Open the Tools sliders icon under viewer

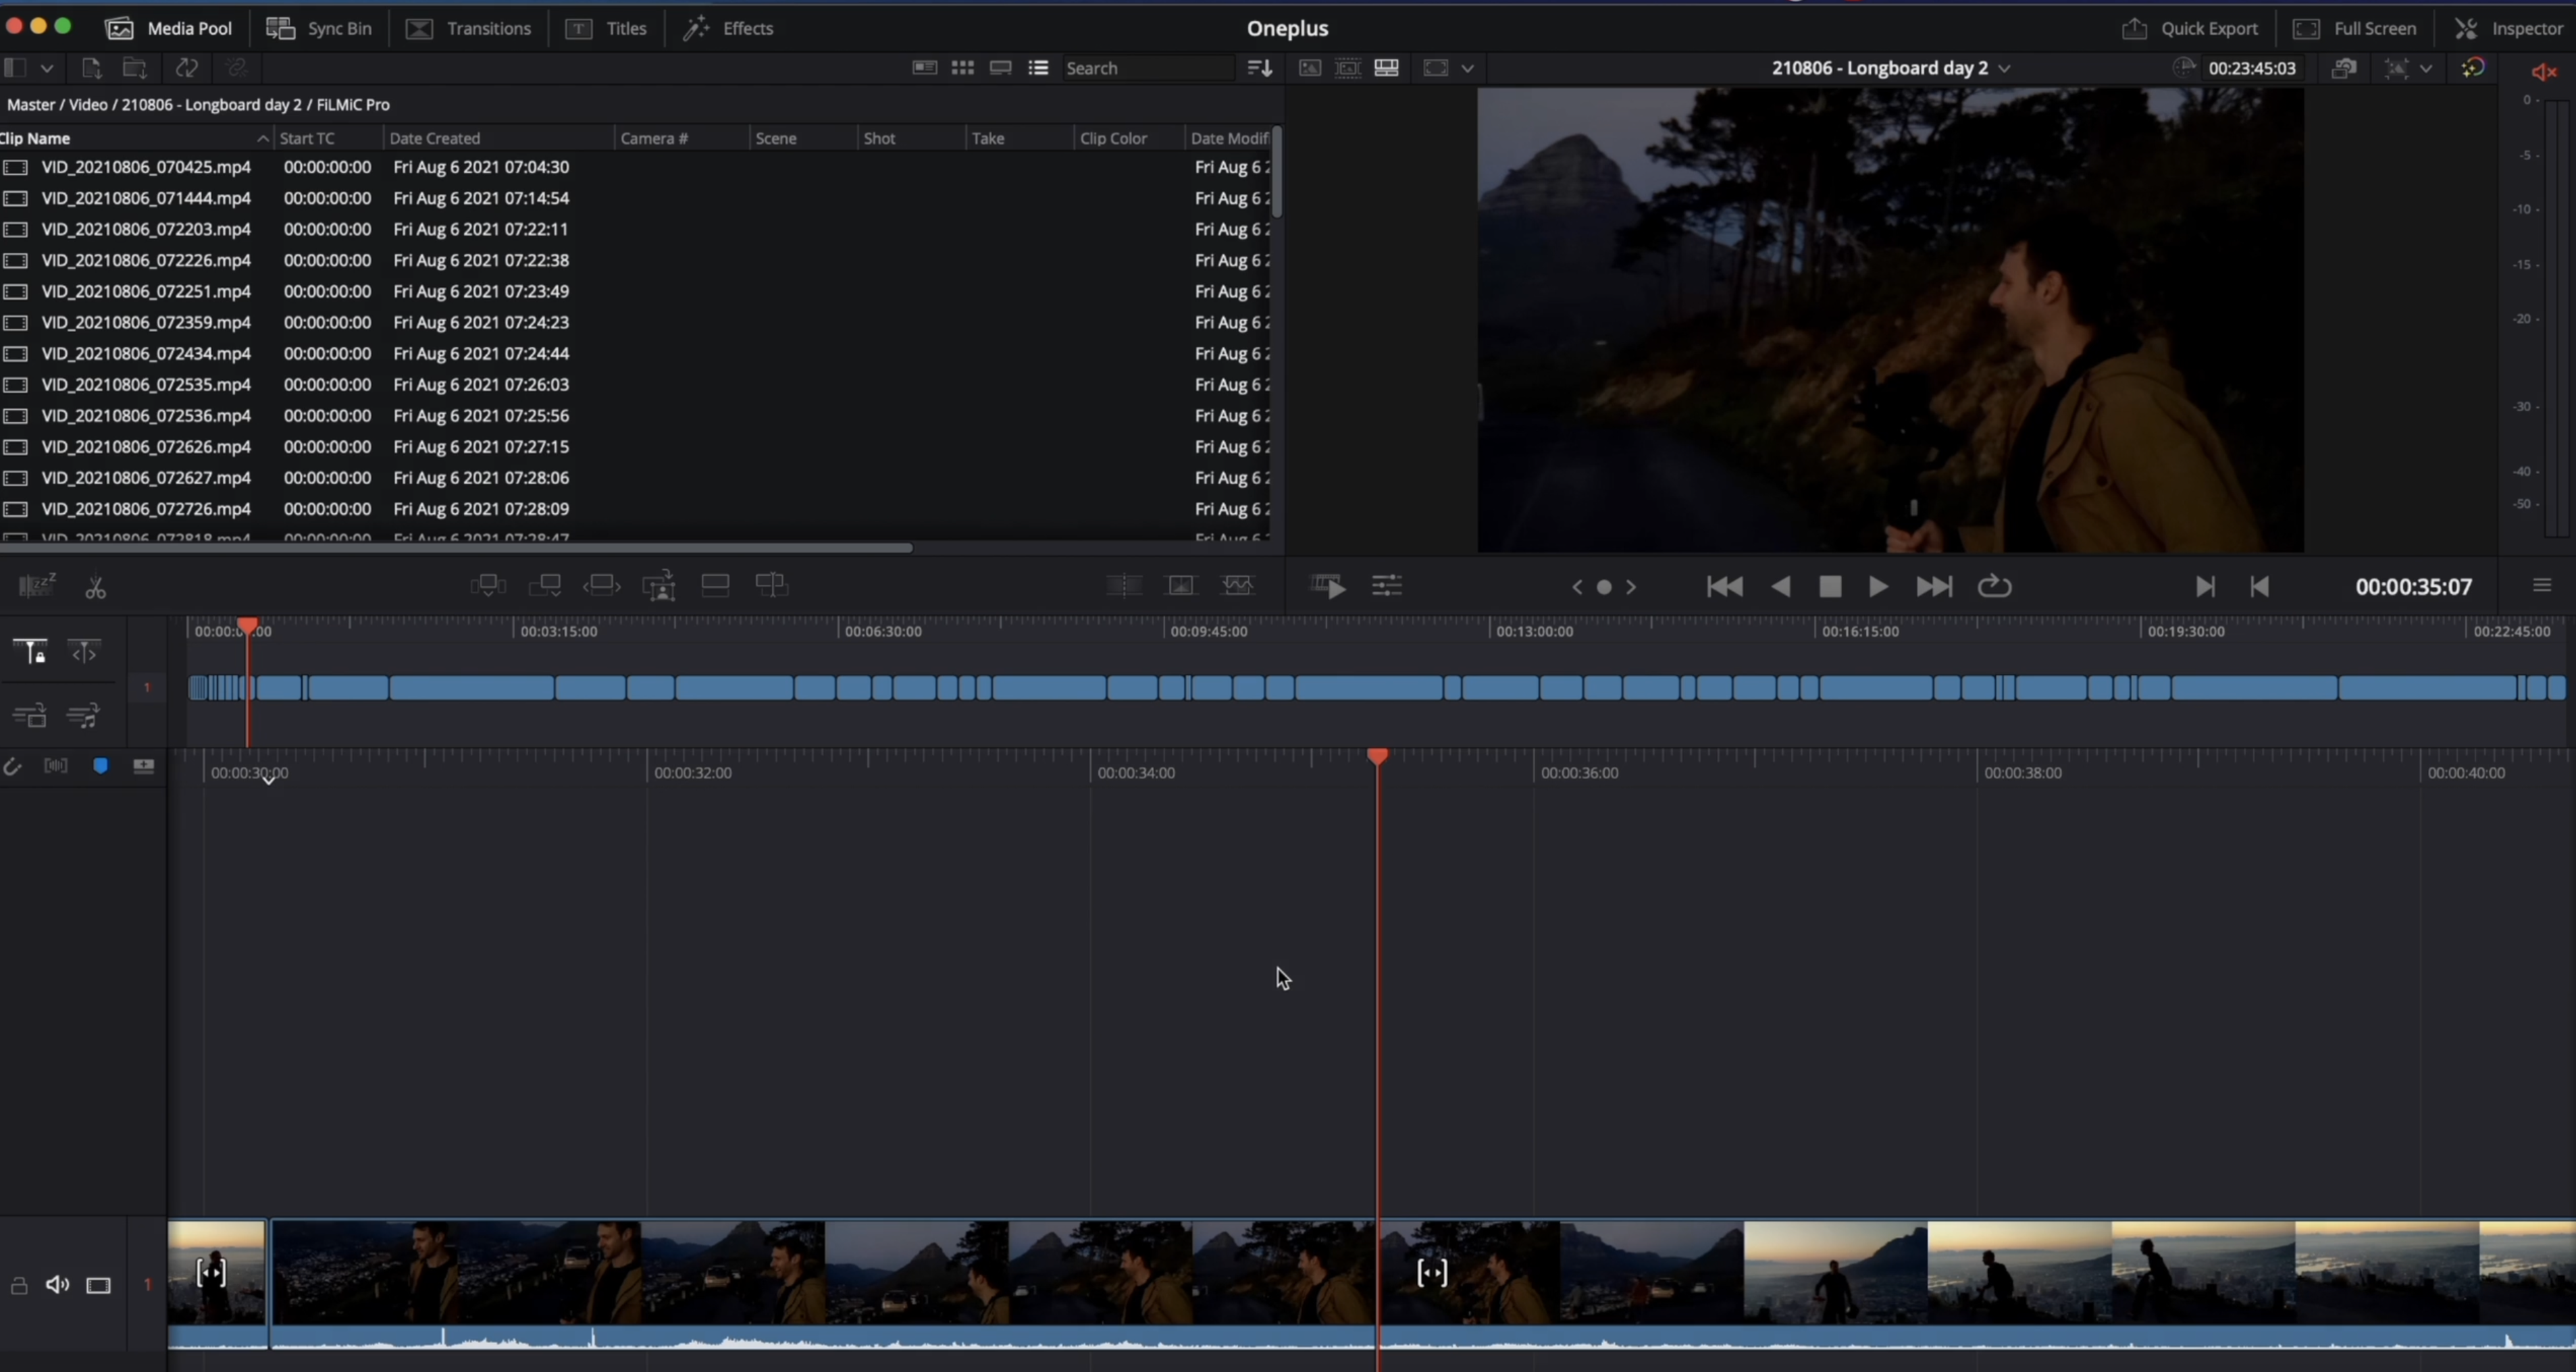tap(1386, 586)
